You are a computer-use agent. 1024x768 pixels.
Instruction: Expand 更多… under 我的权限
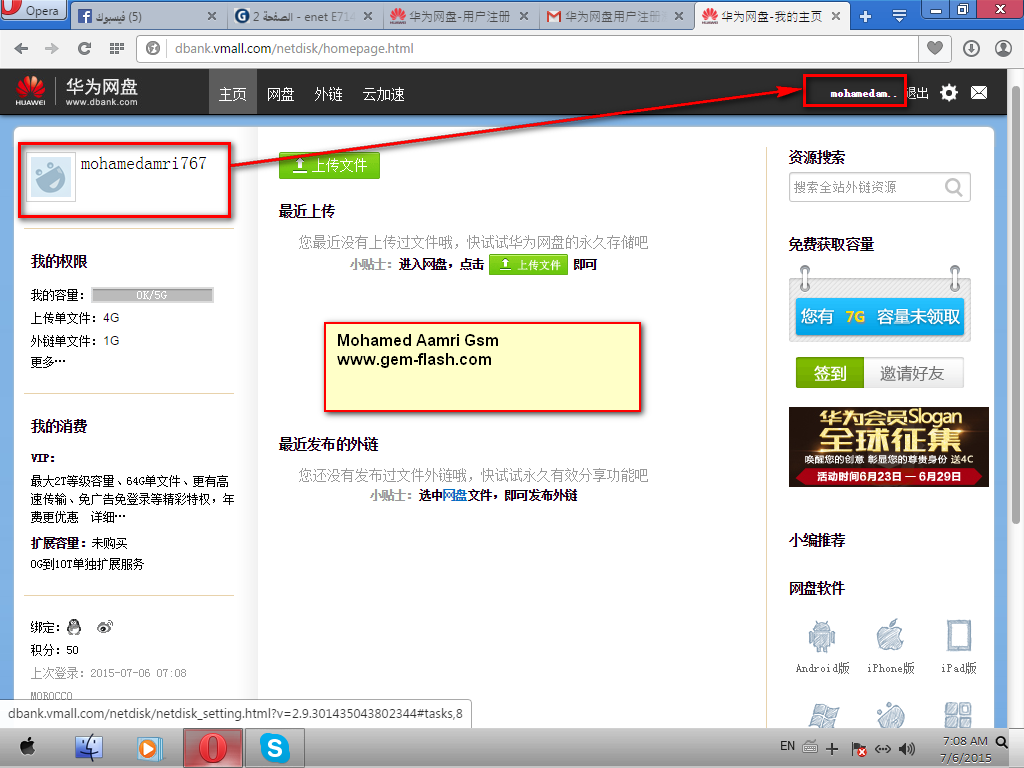[x=48, y=362]
